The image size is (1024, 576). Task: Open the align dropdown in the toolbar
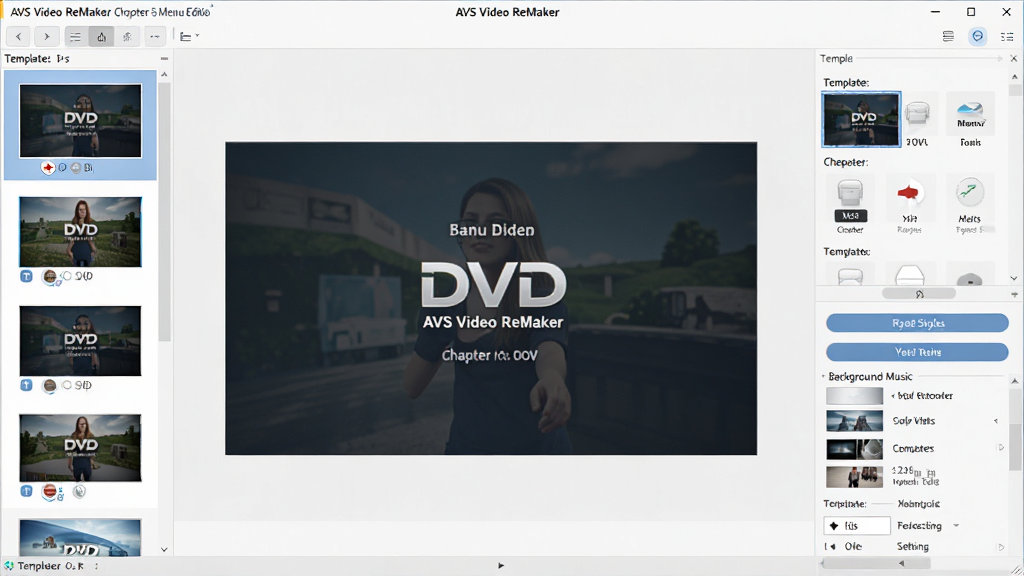(x=189, y=37)
